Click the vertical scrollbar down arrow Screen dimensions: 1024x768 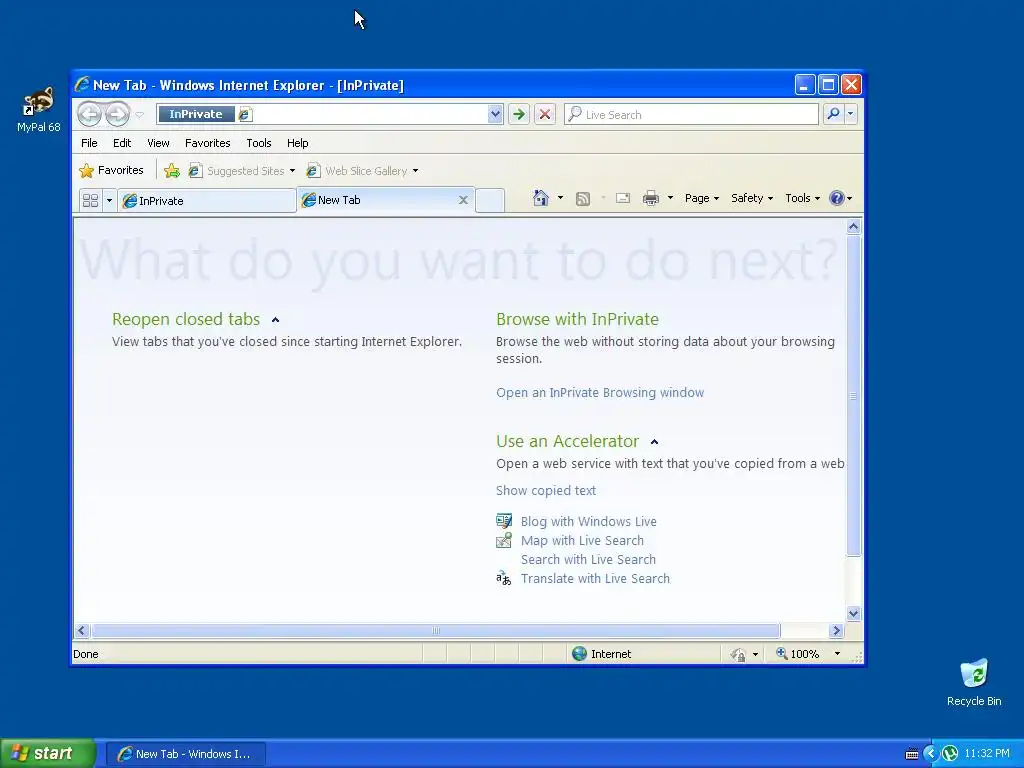[x=853, y=613]
